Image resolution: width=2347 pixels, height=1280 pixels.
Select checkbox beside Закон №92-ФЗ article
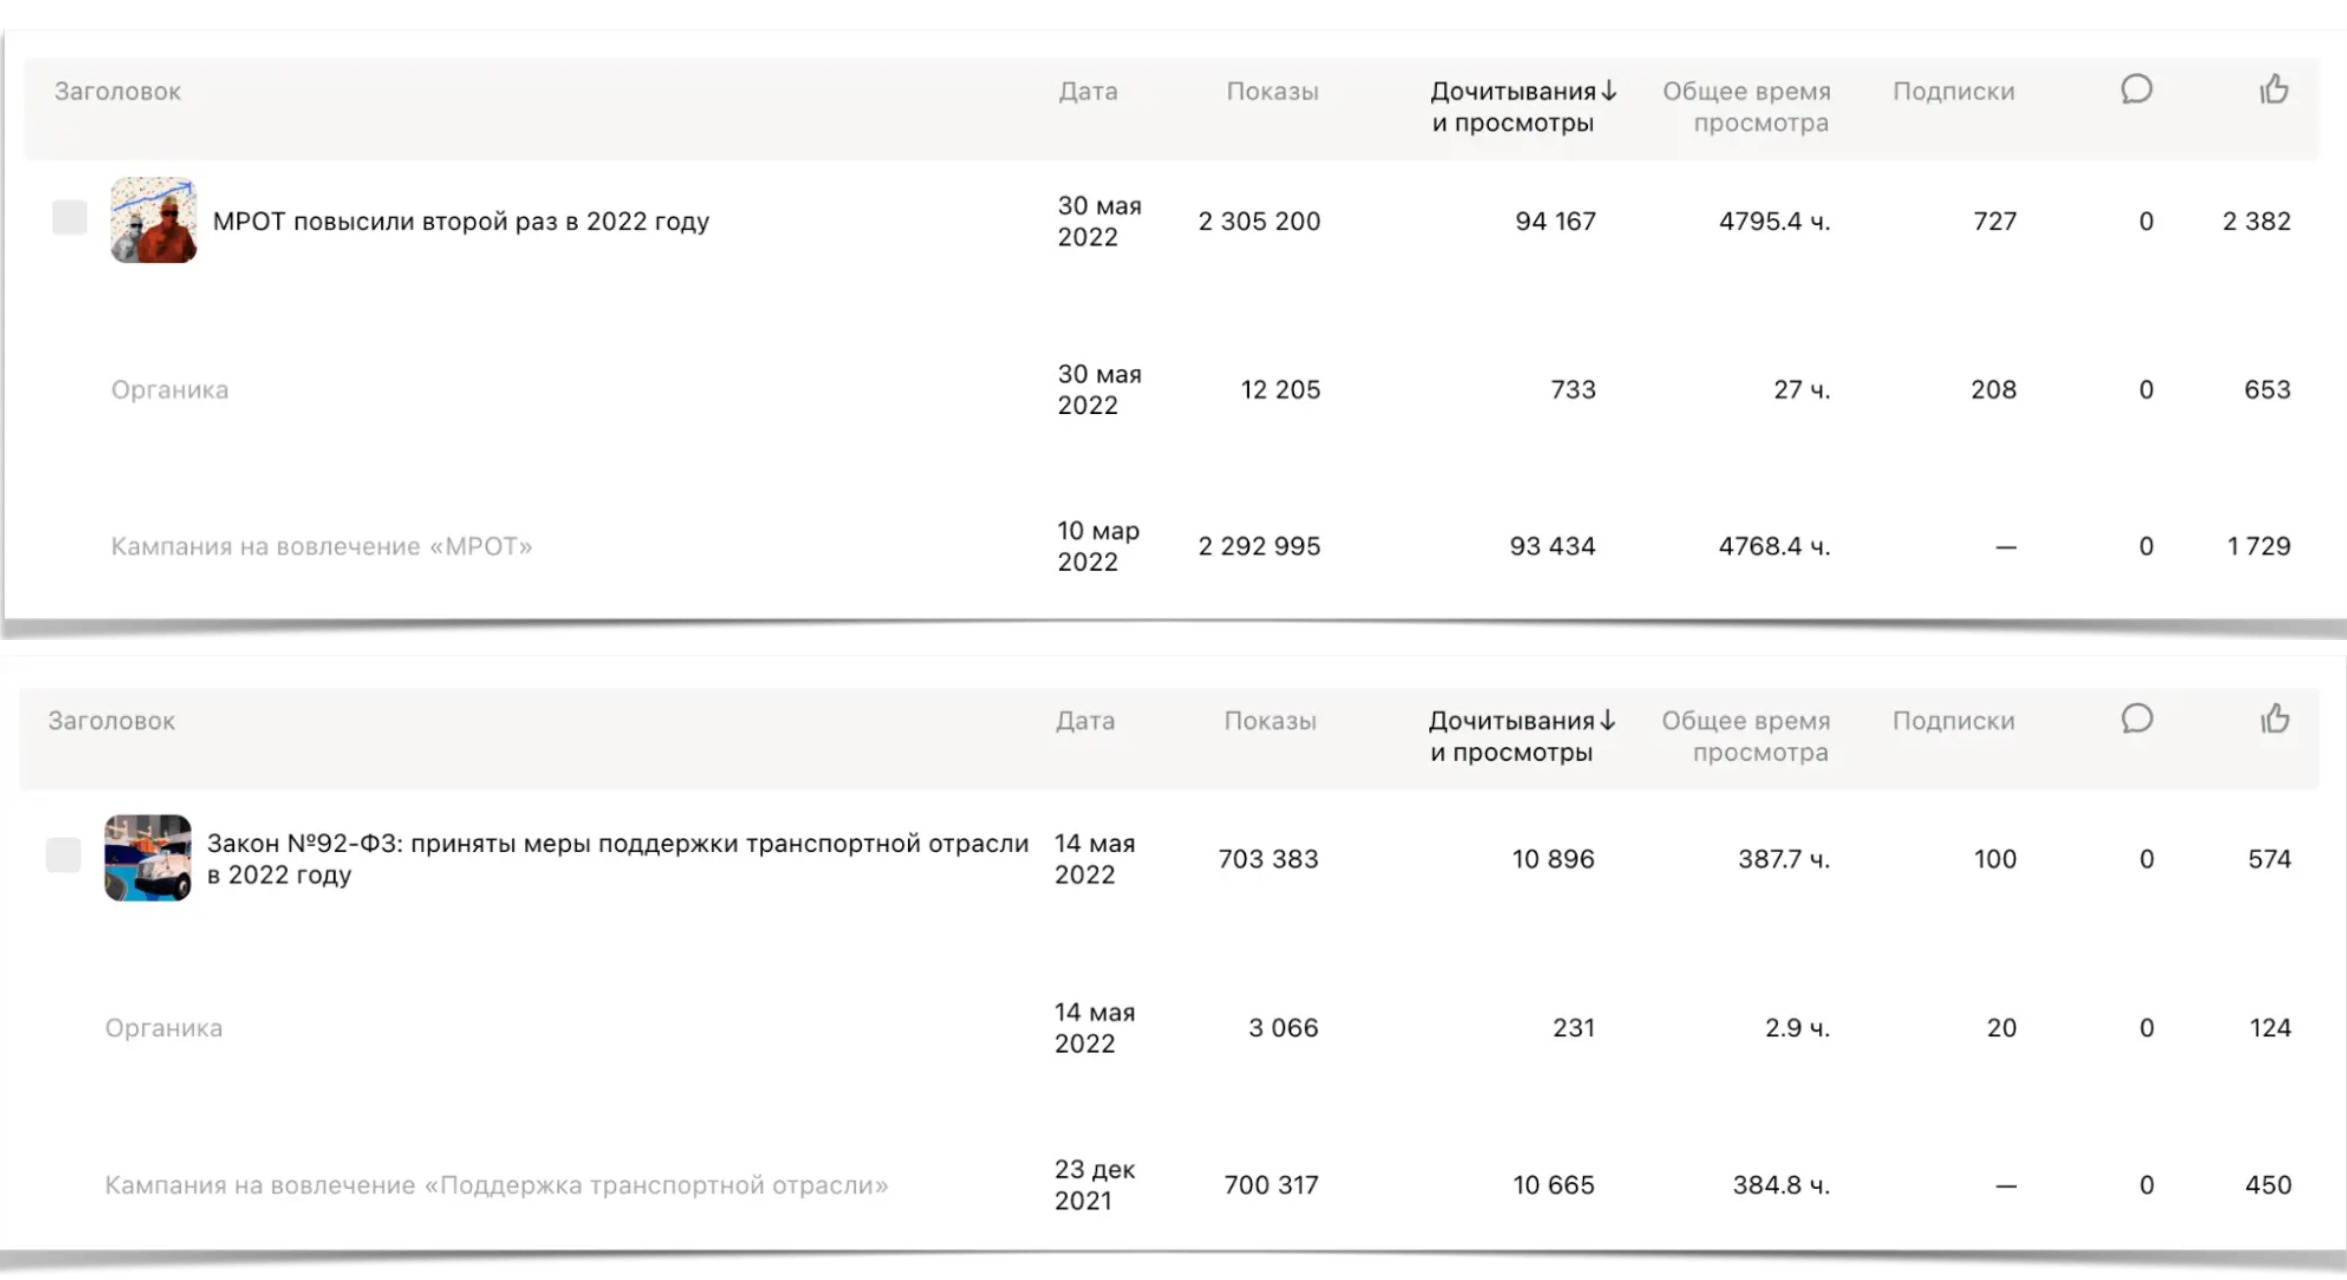pos(64,855)
